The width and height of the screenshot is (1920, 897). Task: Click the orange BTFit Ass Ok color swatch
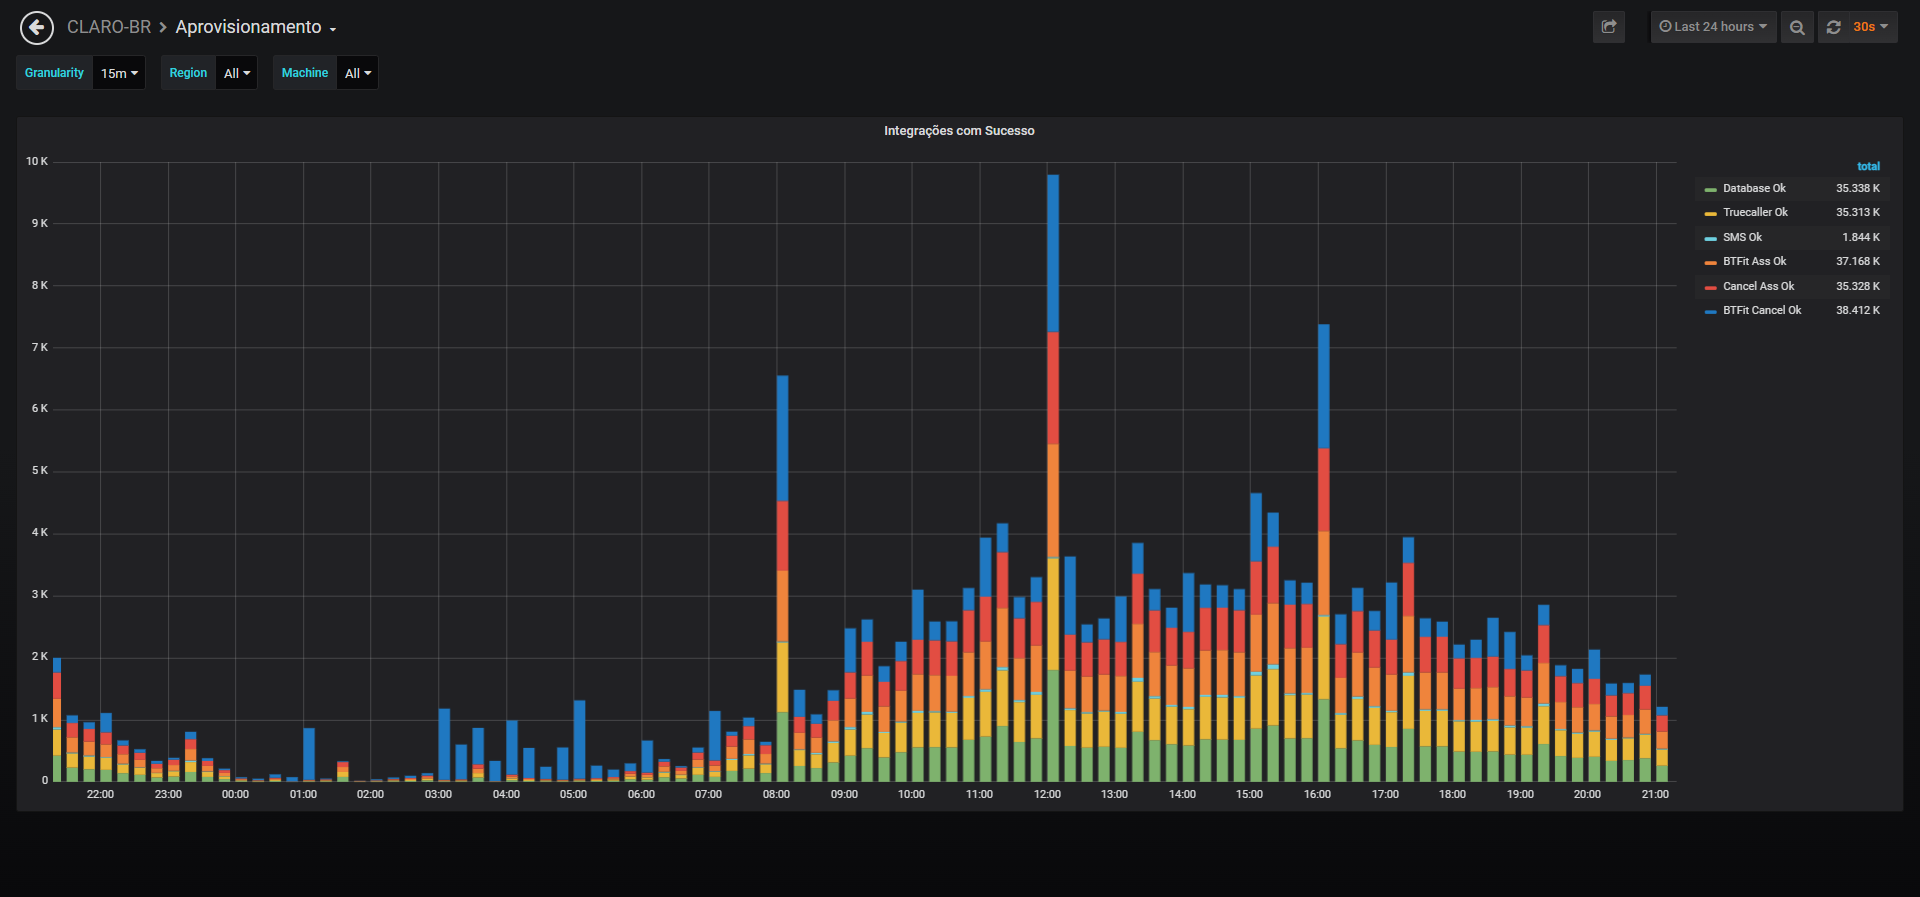click(x=1710, y=262)
